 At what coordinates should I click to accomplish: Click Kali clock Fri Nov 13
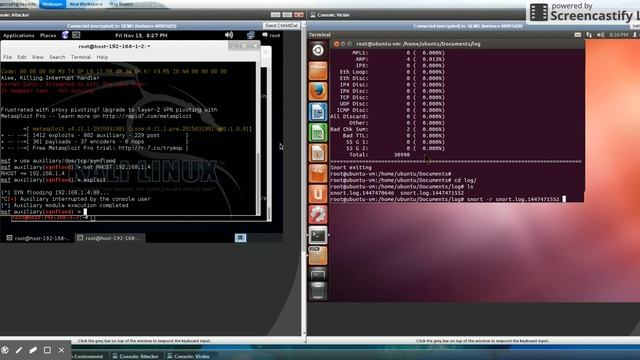coord(141,36)
